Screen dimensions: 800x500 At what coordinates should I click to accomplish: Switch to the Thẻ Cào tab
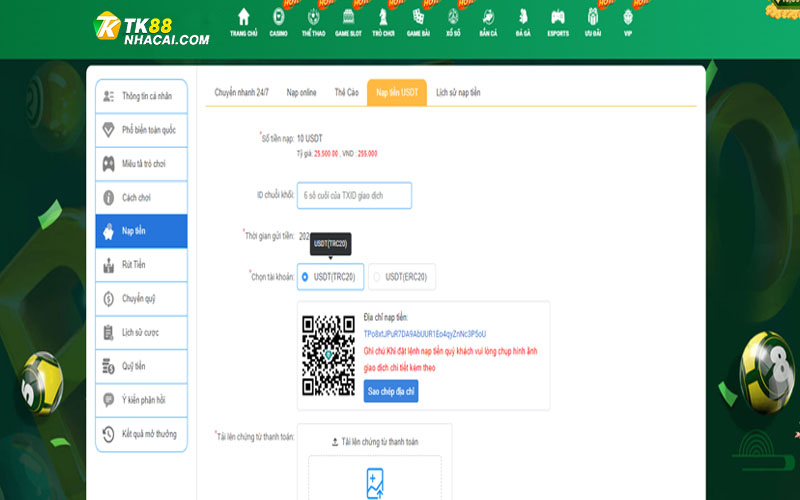pos(346,92)
